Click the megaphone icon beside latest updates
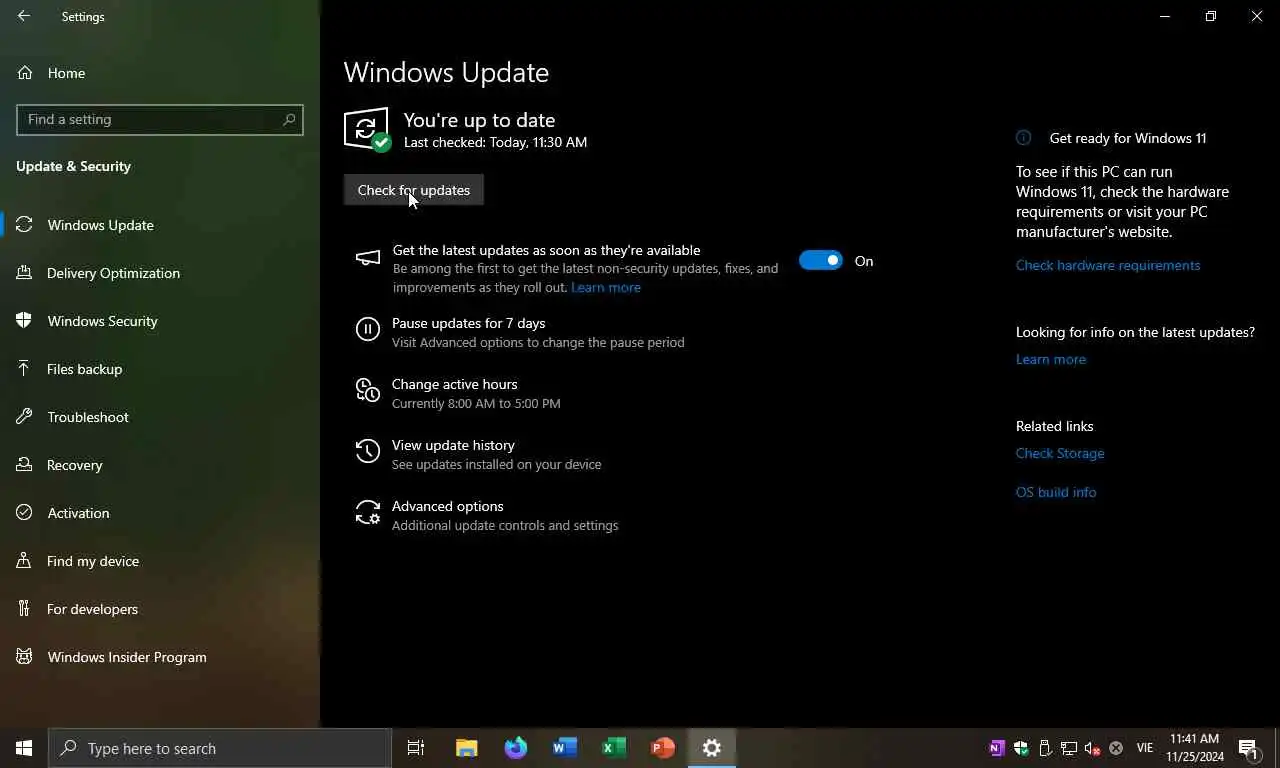 [367, 258]
